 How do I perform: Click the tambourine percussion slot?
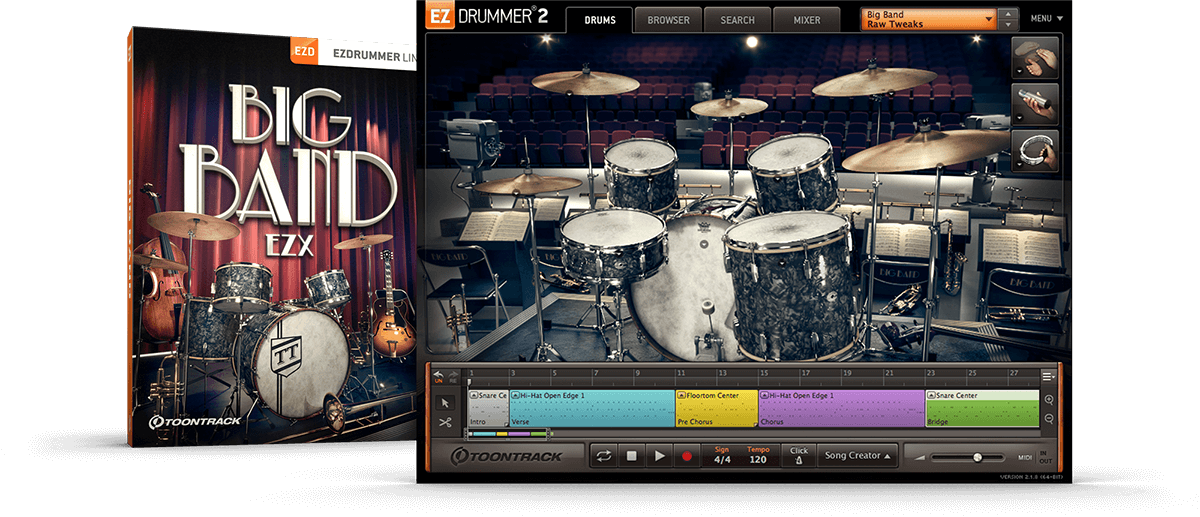pyautogui.click(x=1034, y=150)
